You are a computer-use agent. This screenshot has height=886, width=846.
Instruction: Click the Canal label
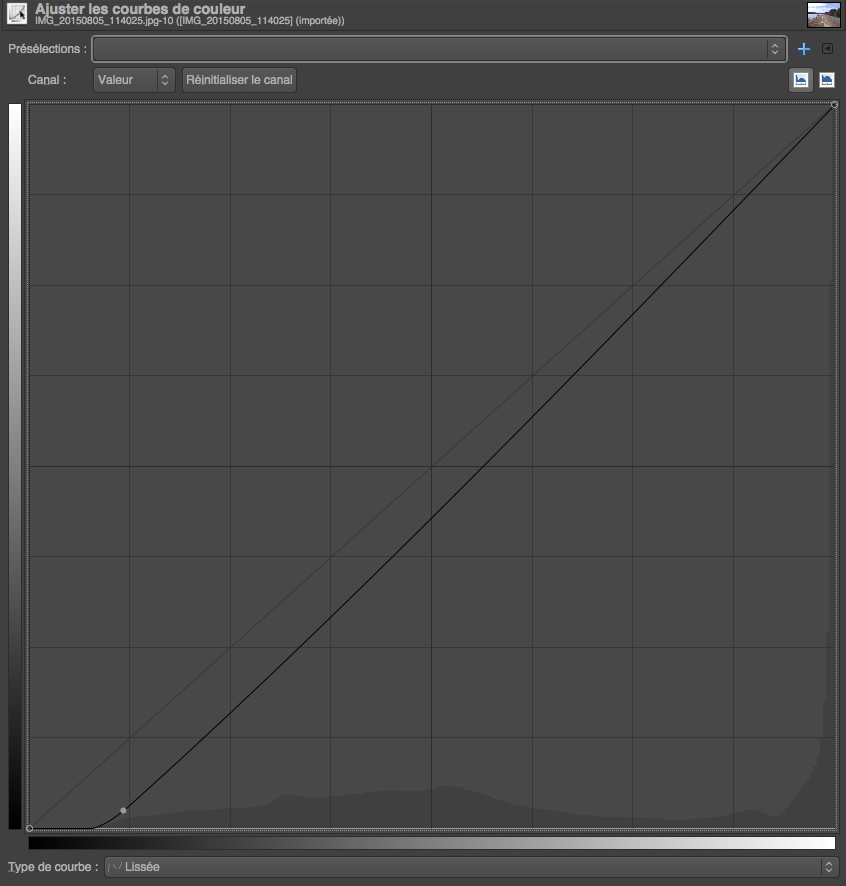point(47,80)
